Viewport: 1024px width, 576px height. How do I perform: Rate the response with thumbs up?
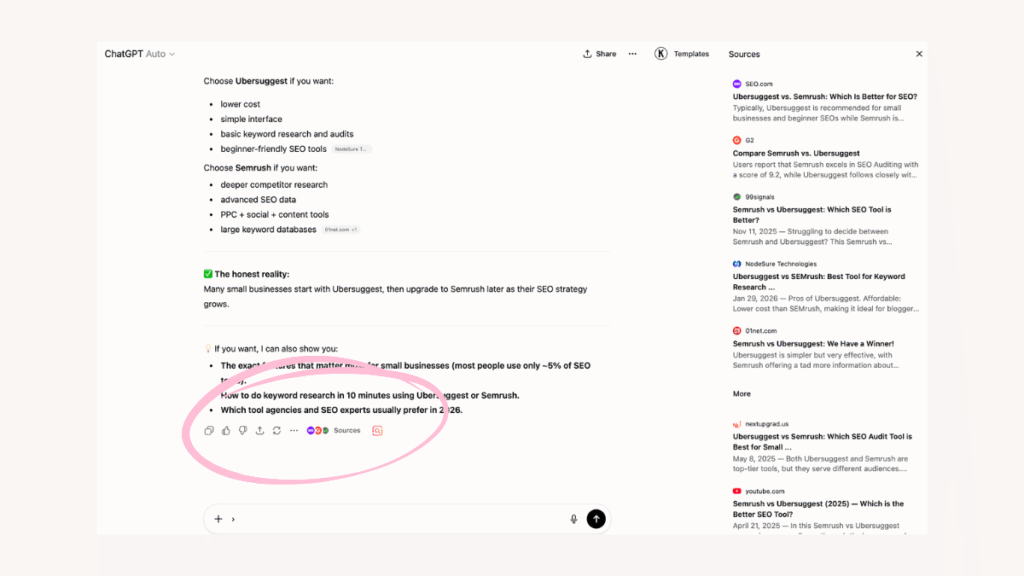227,430
